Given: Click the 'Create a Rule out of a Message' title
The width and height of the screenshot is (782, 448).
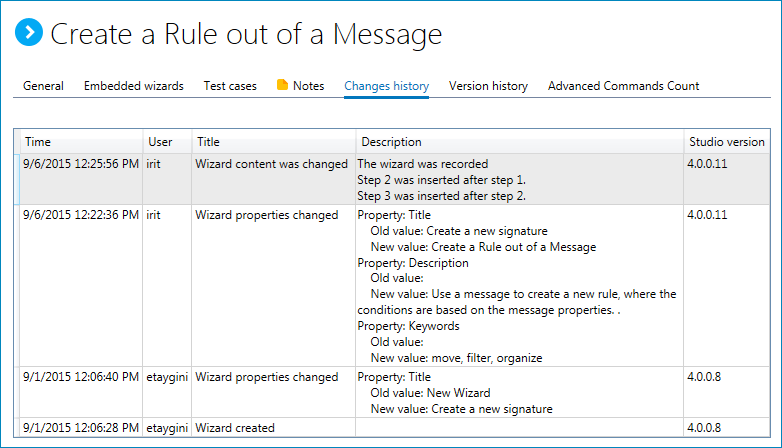Looking at the screenshot, I should point(246,34).
